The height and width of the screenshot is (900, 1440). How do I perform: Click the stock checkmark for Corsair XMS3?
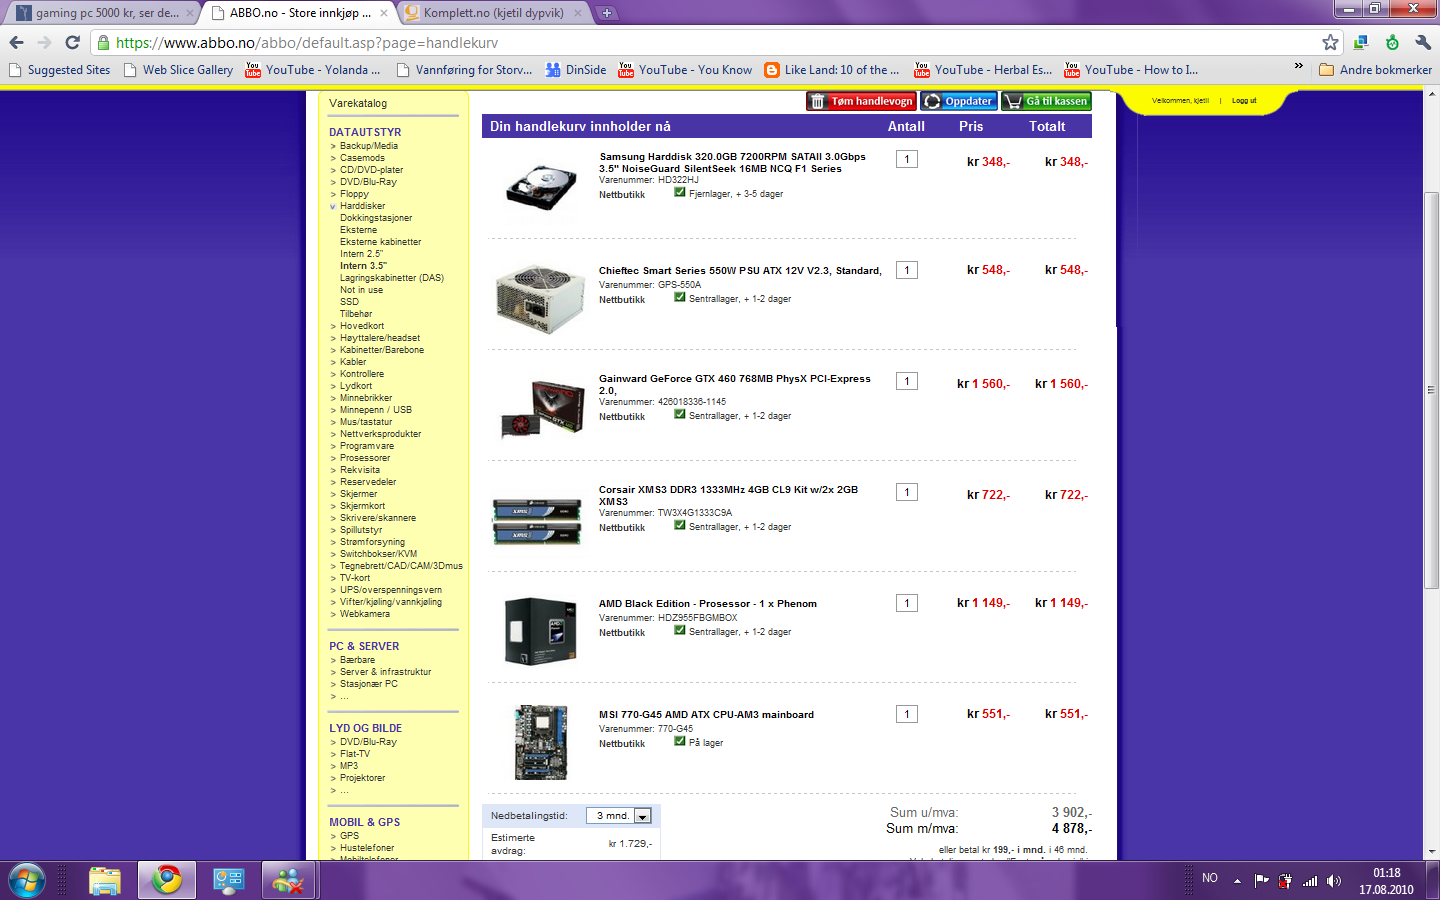coord(680,526)
